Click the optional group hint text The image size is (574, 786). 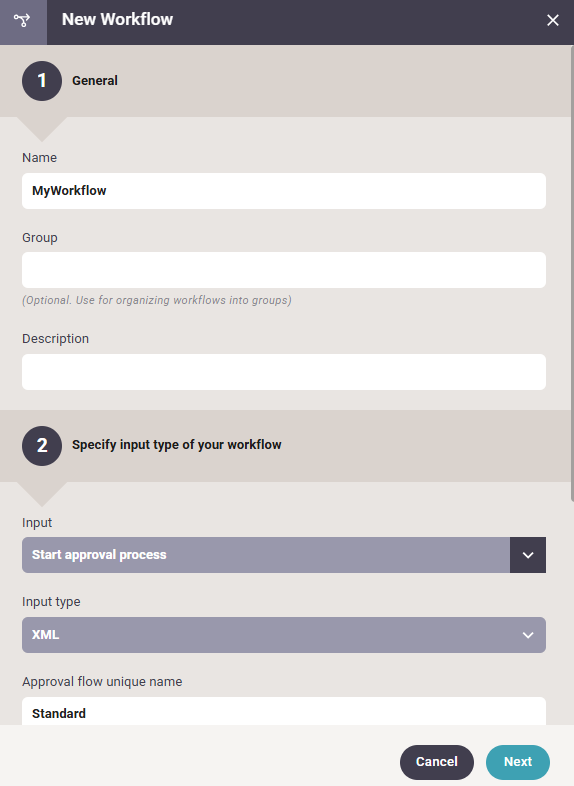(157, 300)
